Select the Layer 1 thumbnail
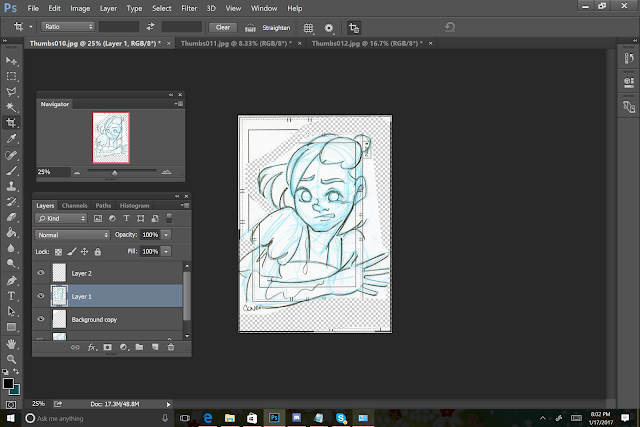The image size is (640, 427). [x=58, y=295]
